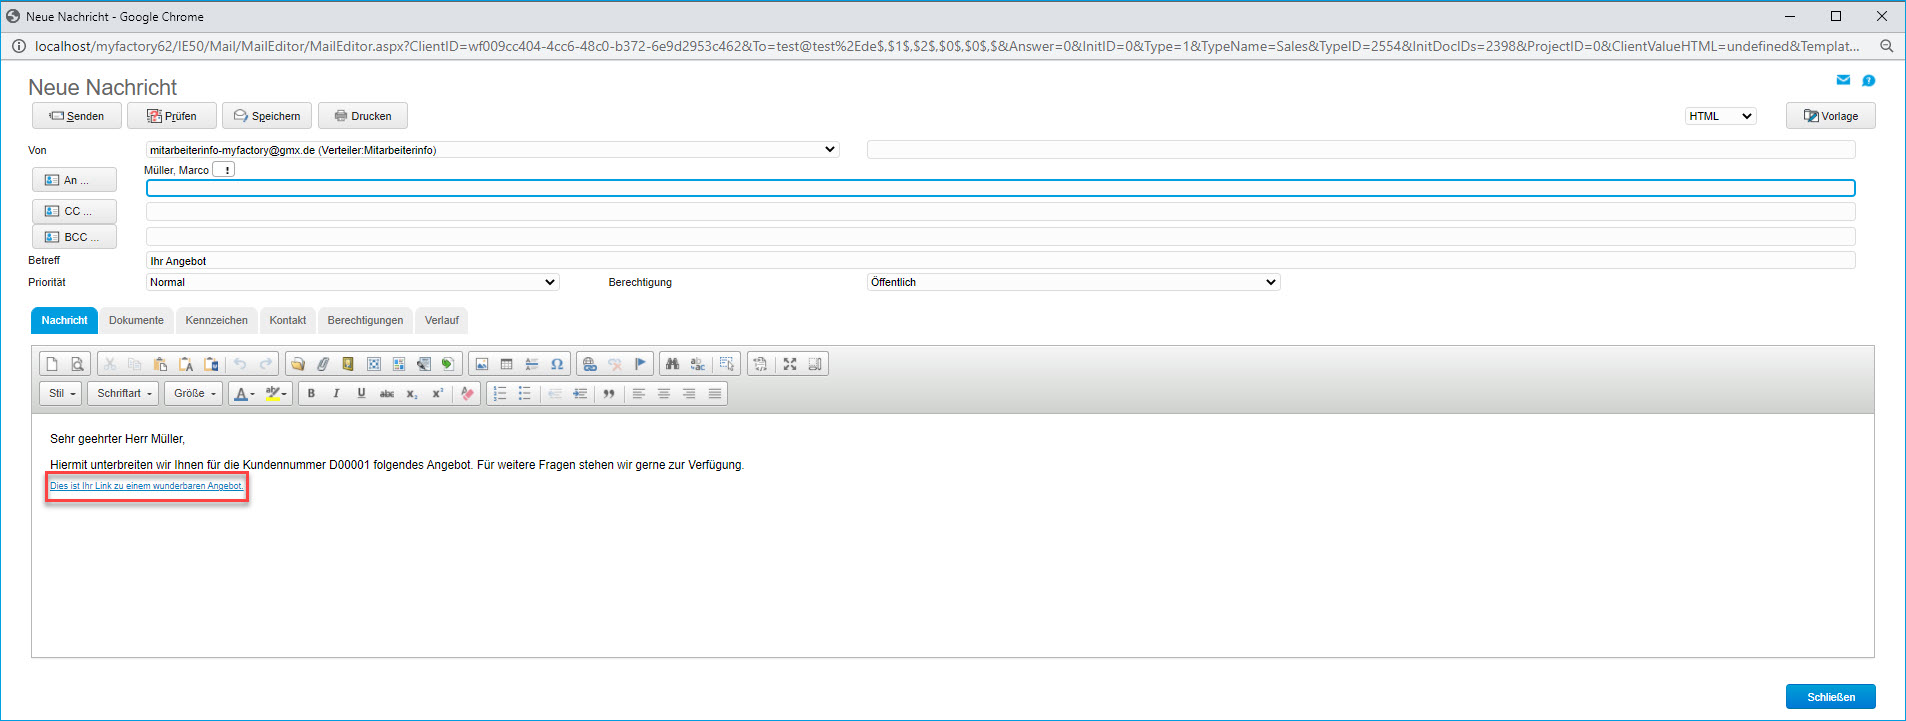The image size is (1906, 721).
Task: Click the Senden button
Action: 77,116
